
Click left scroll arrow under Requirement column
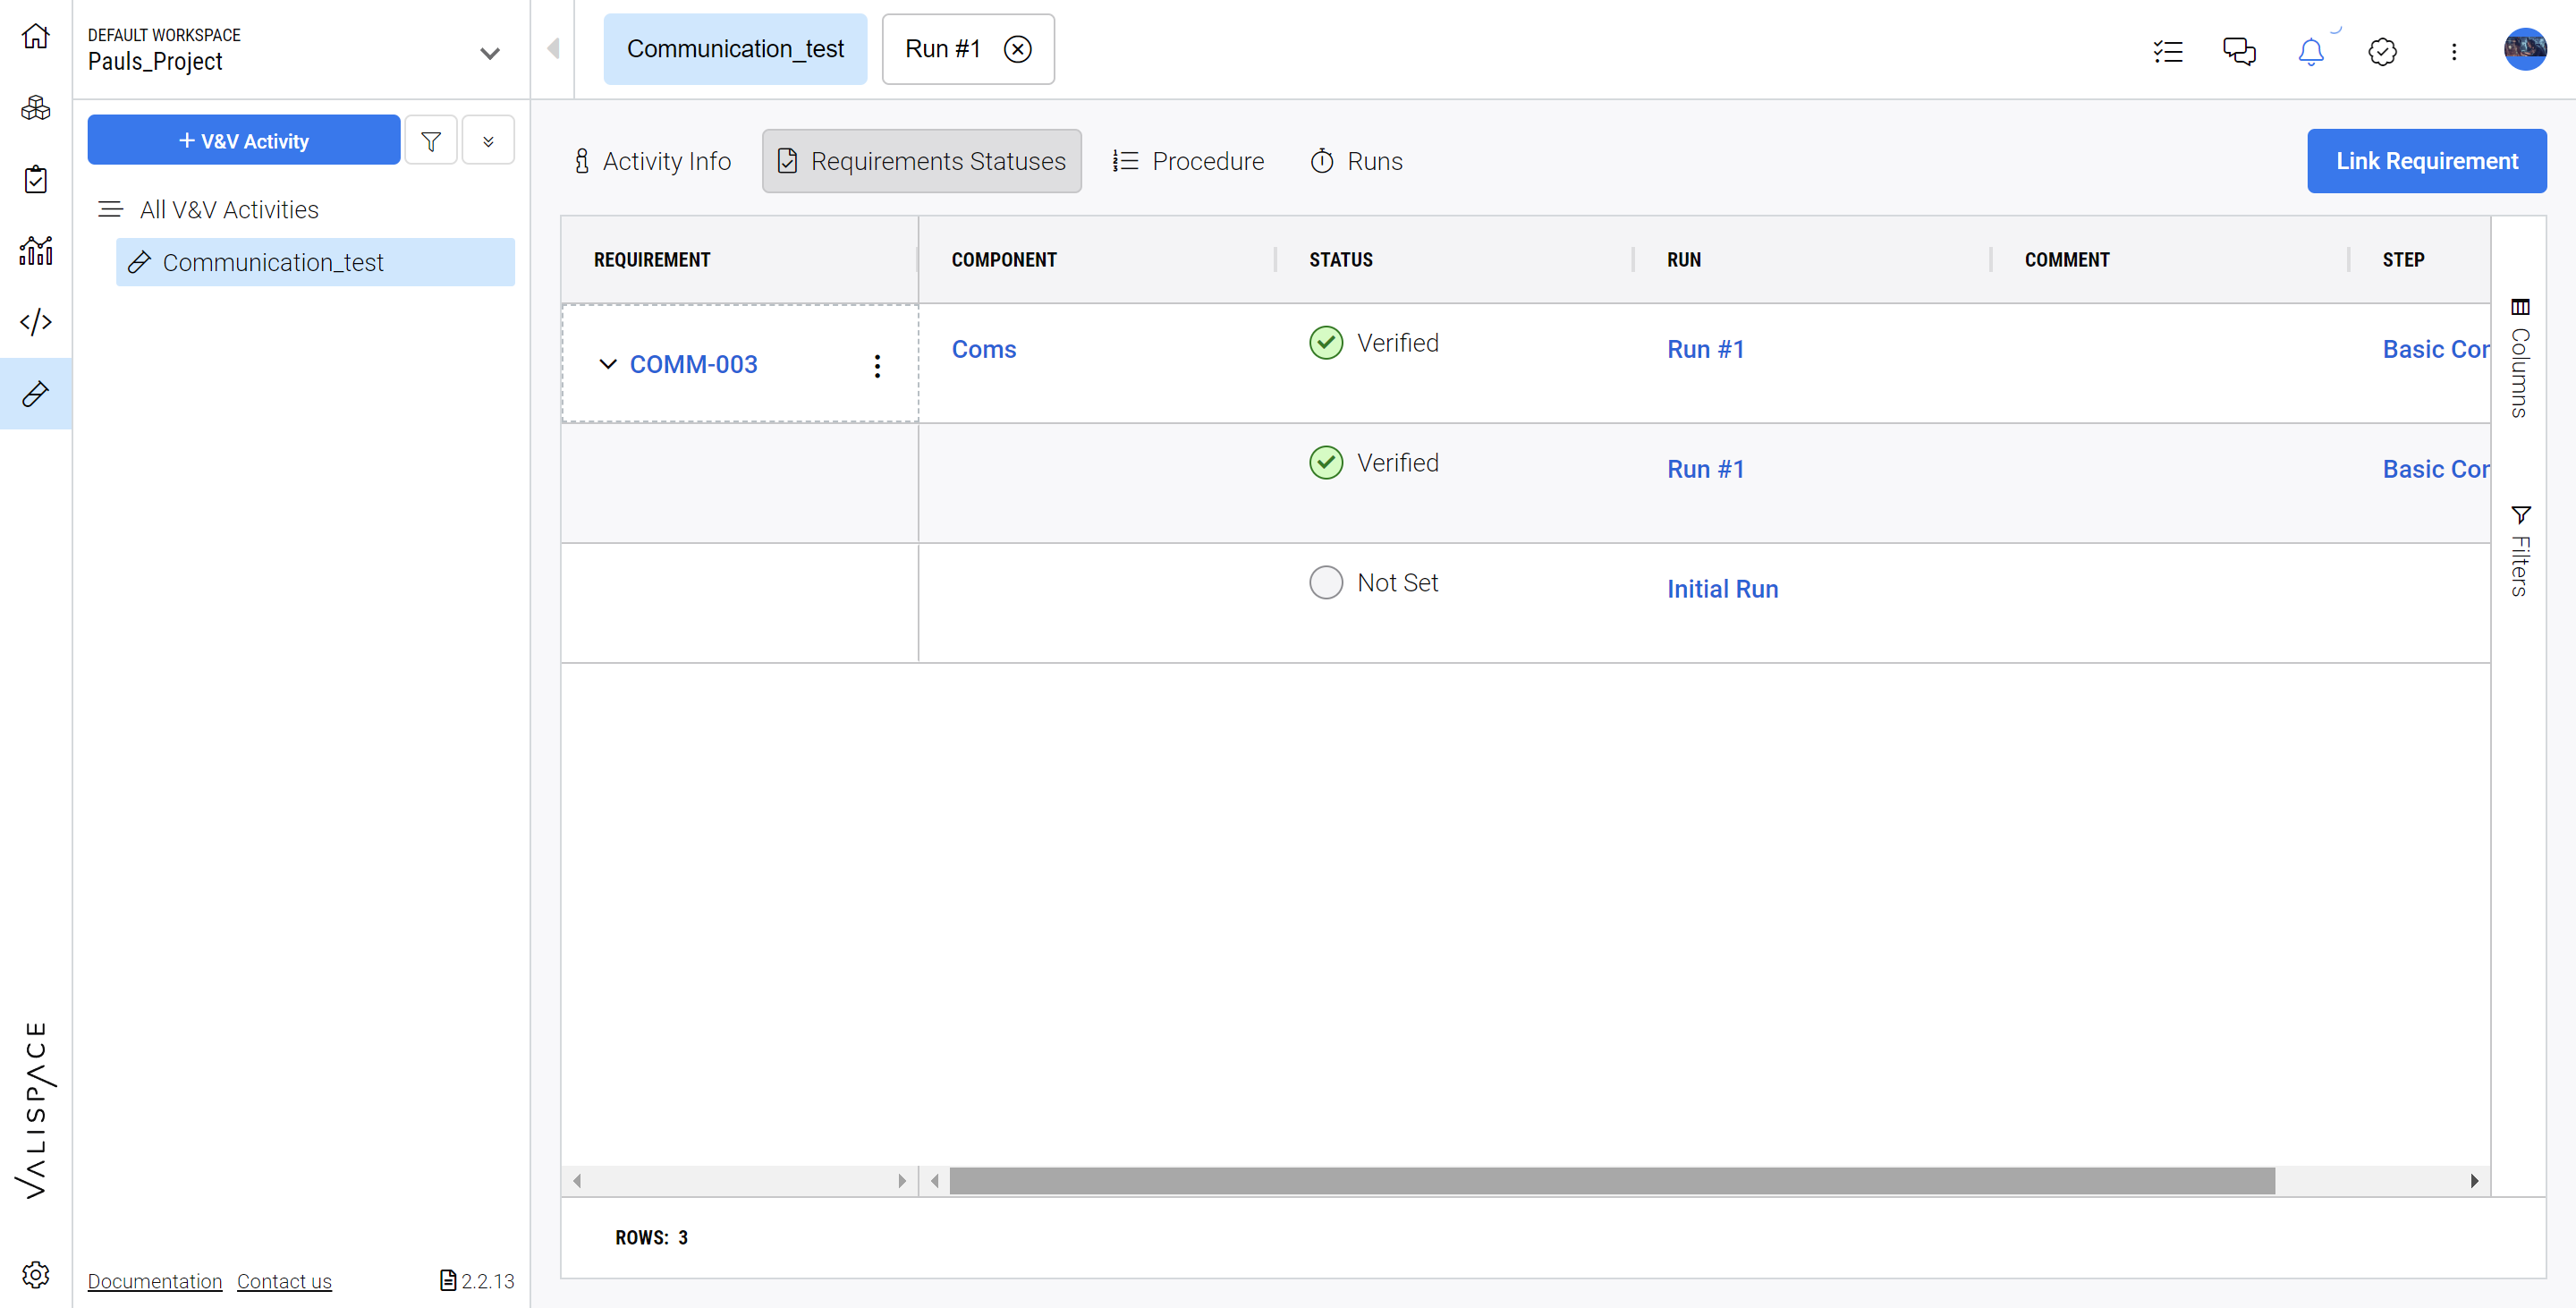pyautogui.click(x=577, y=1181)
